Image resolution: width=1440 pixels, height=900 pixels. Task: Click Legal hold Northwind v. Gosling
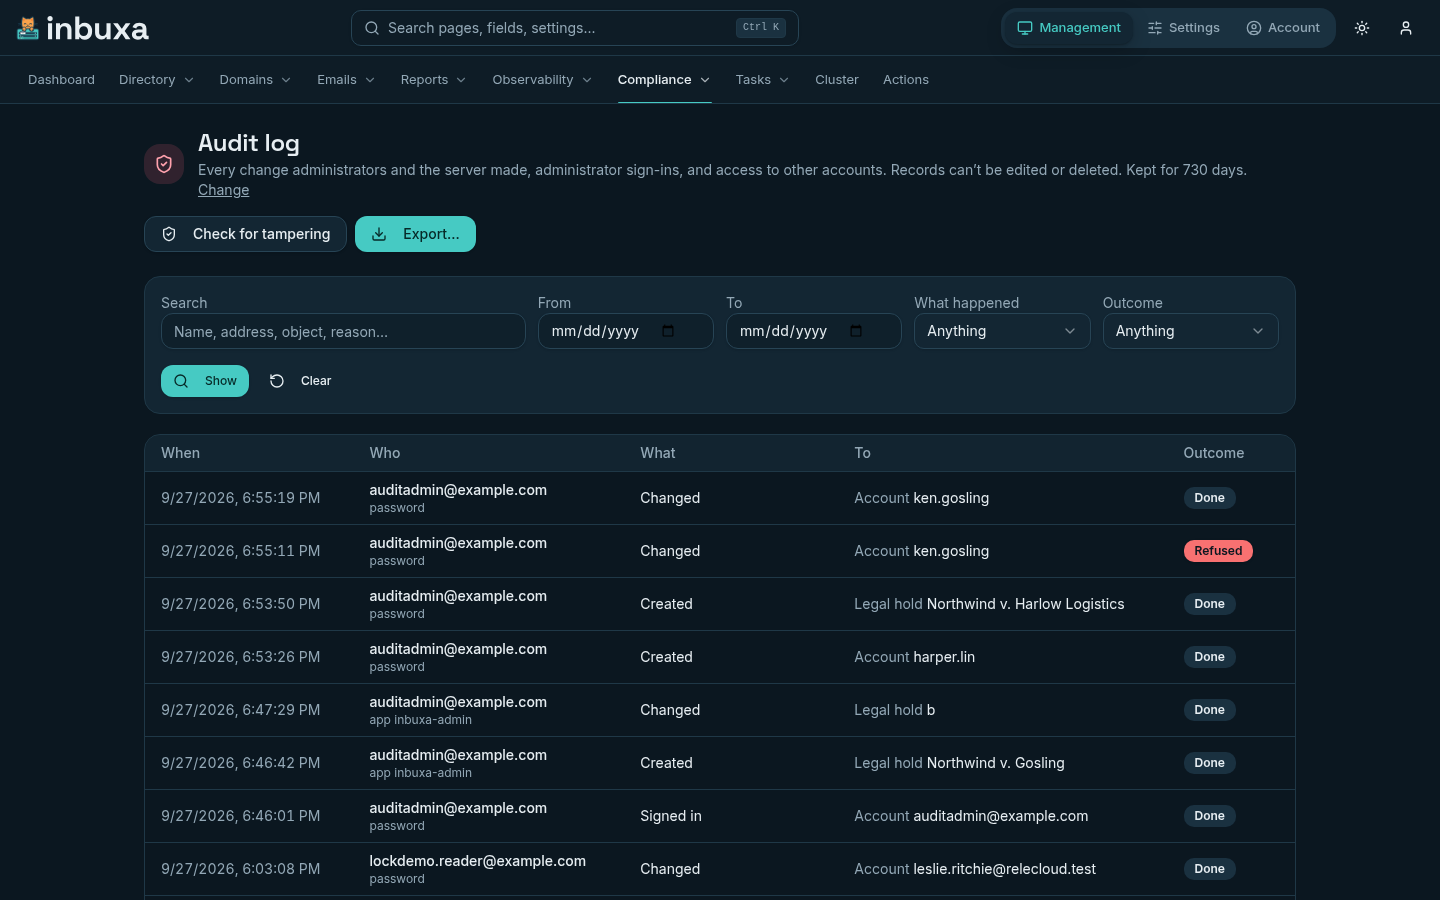[x=959, y=763]
